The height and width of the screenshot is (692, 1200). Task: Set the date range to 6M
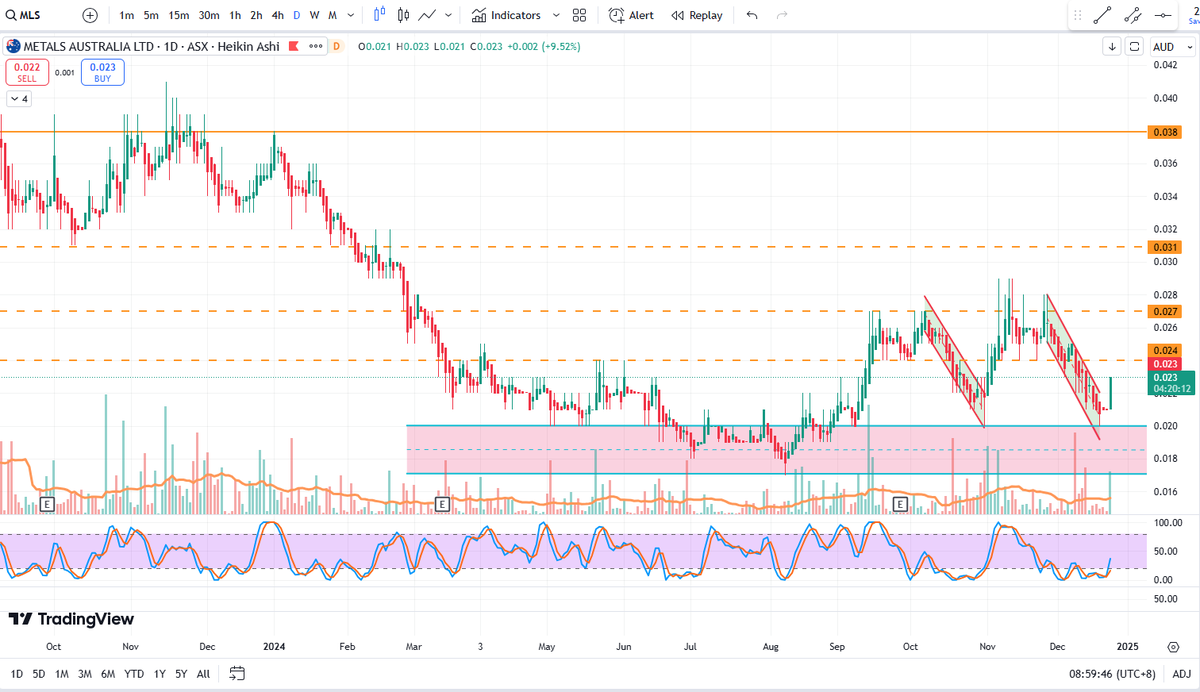[110, 673]
